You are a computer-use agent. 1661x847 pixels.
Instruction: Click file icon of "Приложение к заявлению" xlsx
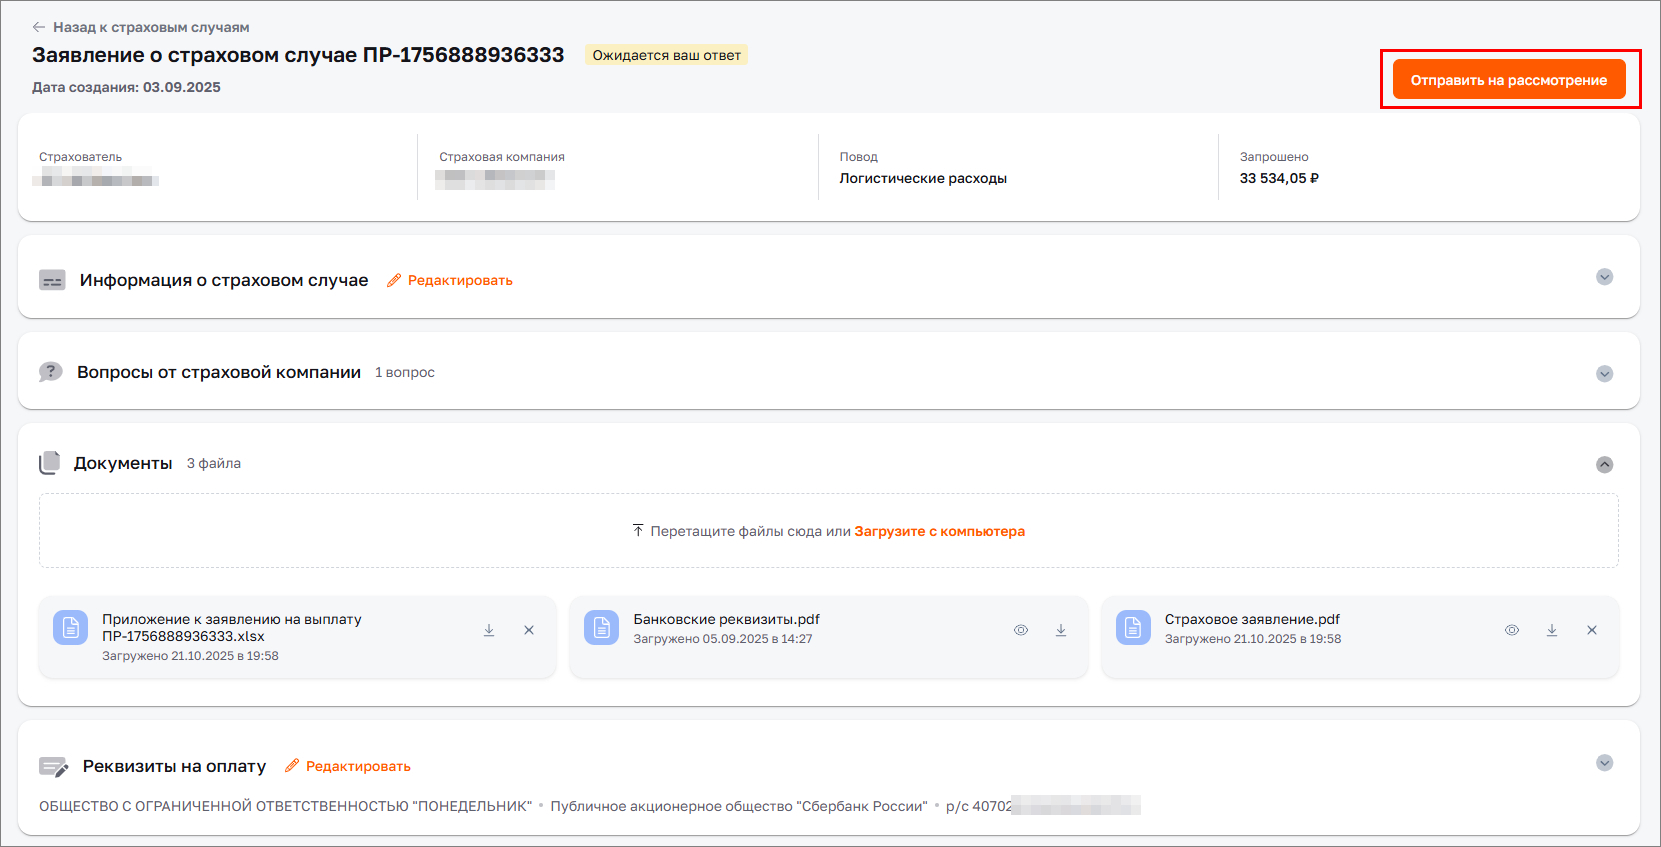click(70, 627)
